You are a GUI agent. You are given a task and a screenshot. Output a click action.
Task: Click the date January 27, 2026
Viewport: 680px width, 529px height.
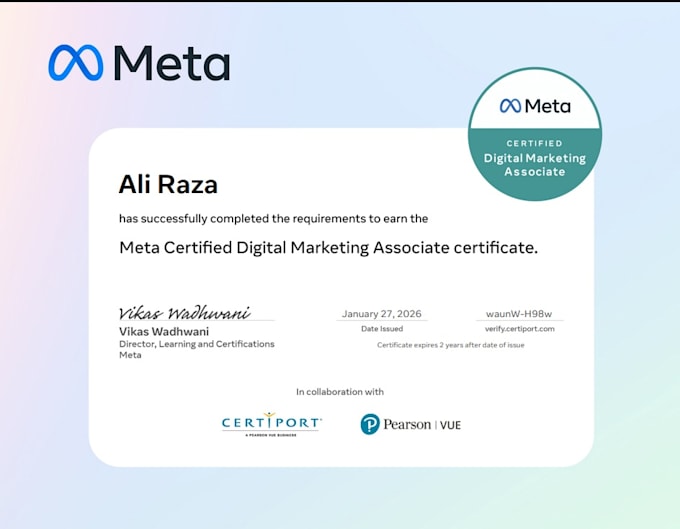382,313
